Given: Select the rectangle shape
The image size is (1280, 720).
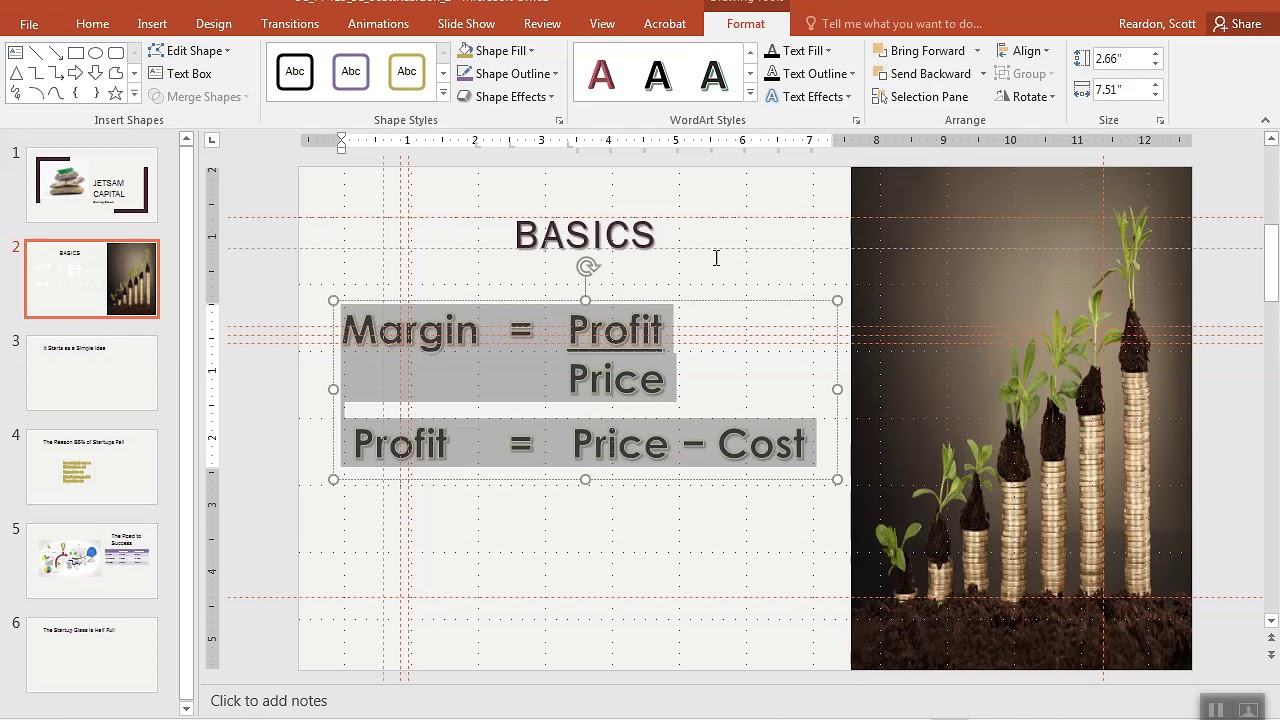Looking at the screenshot, I should 75,53.
